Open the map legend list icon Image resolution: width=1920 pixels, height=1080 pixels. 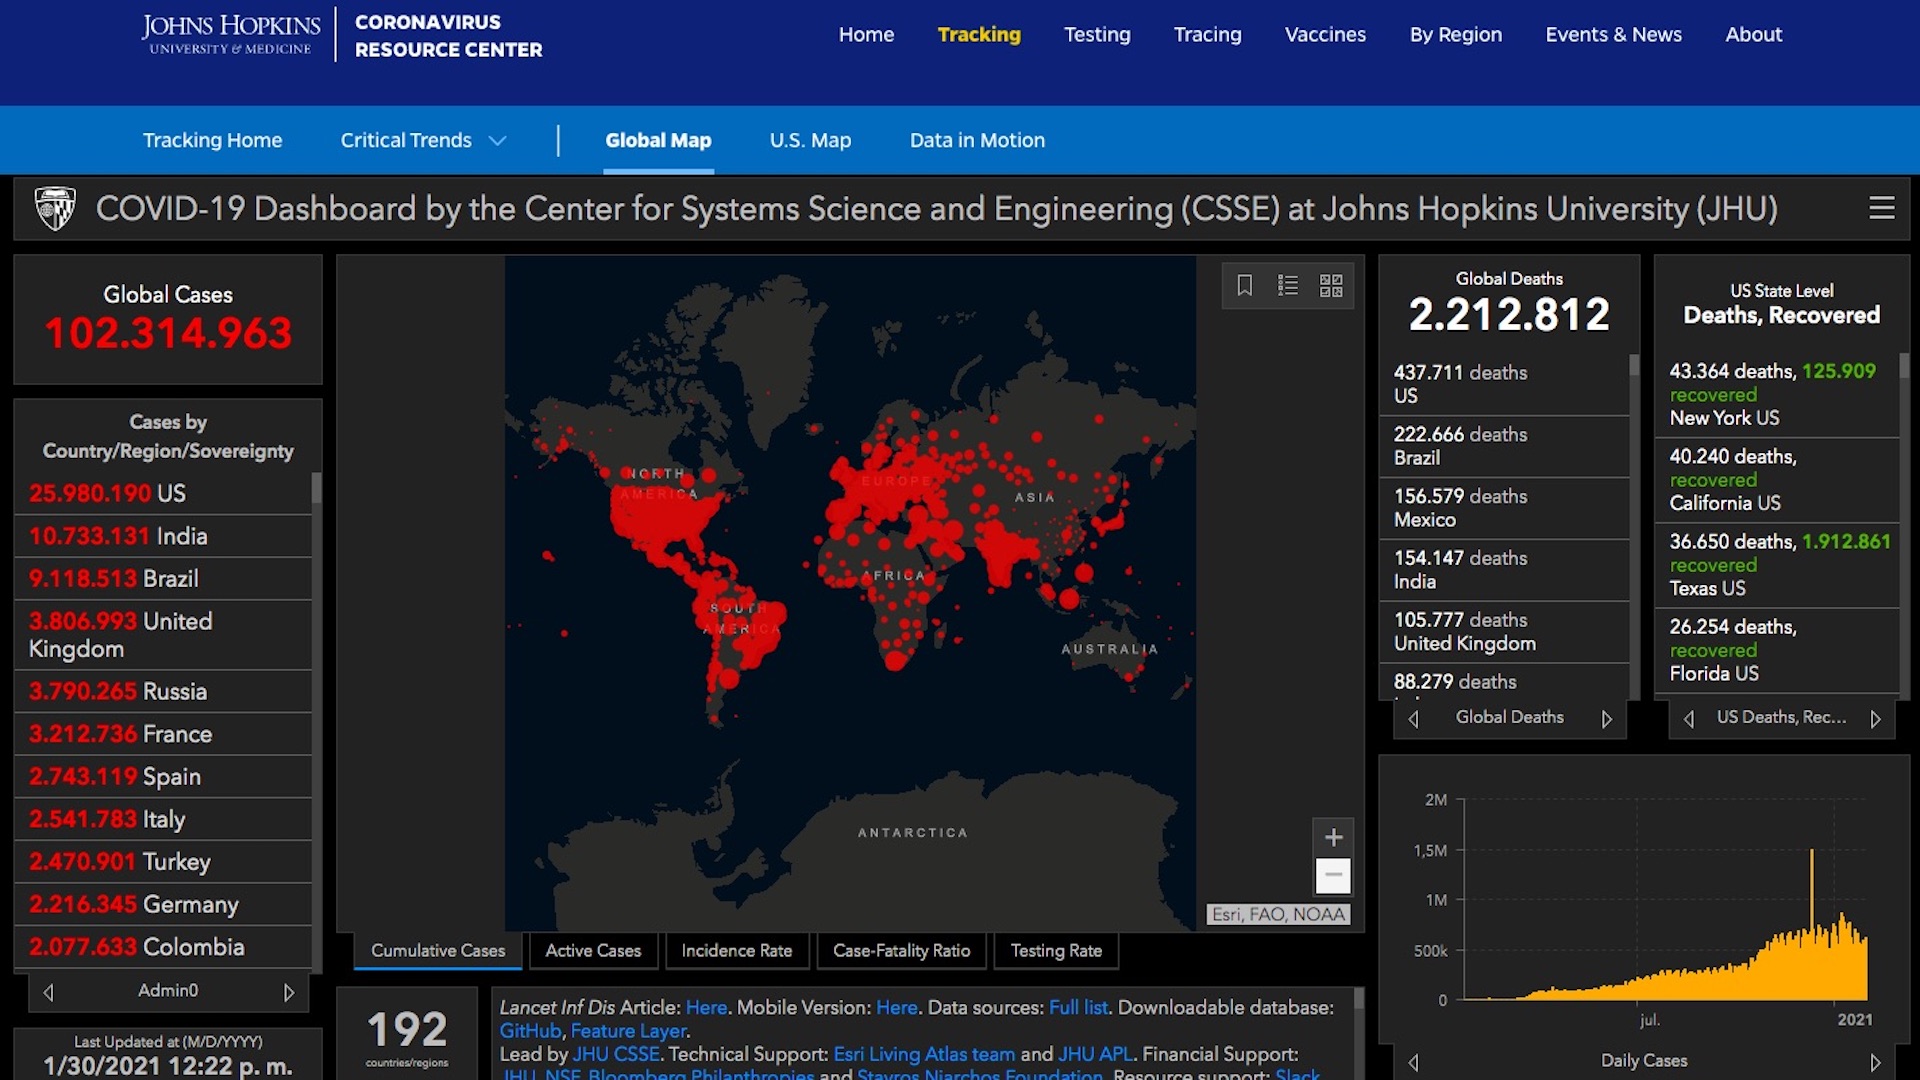[1288, 286]
